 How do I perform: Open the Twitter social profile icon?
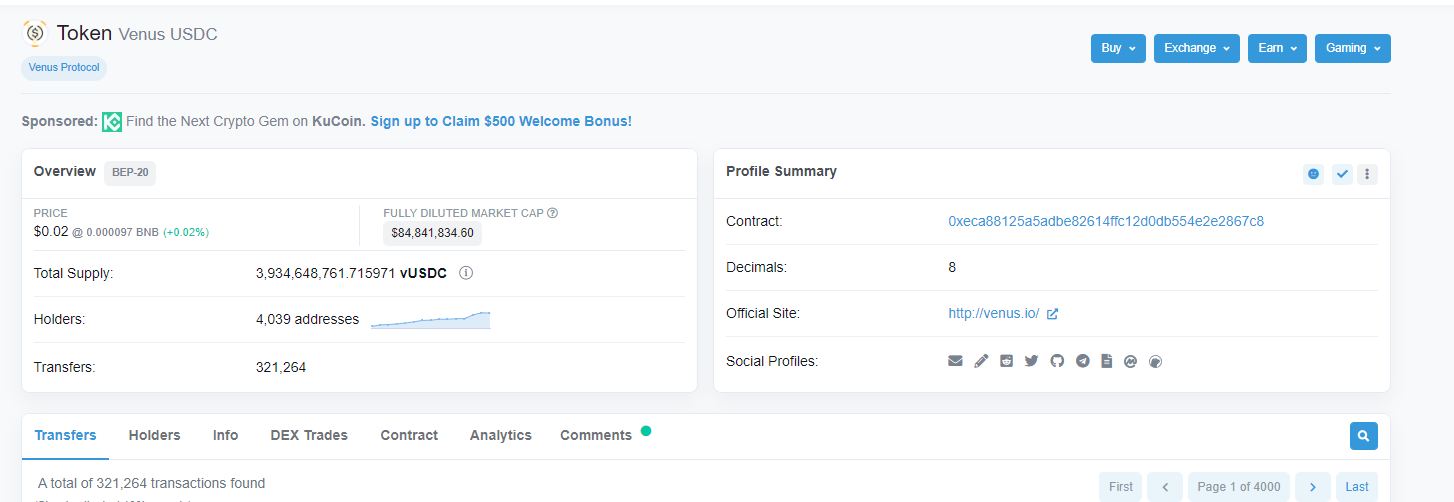point(1031,361)
